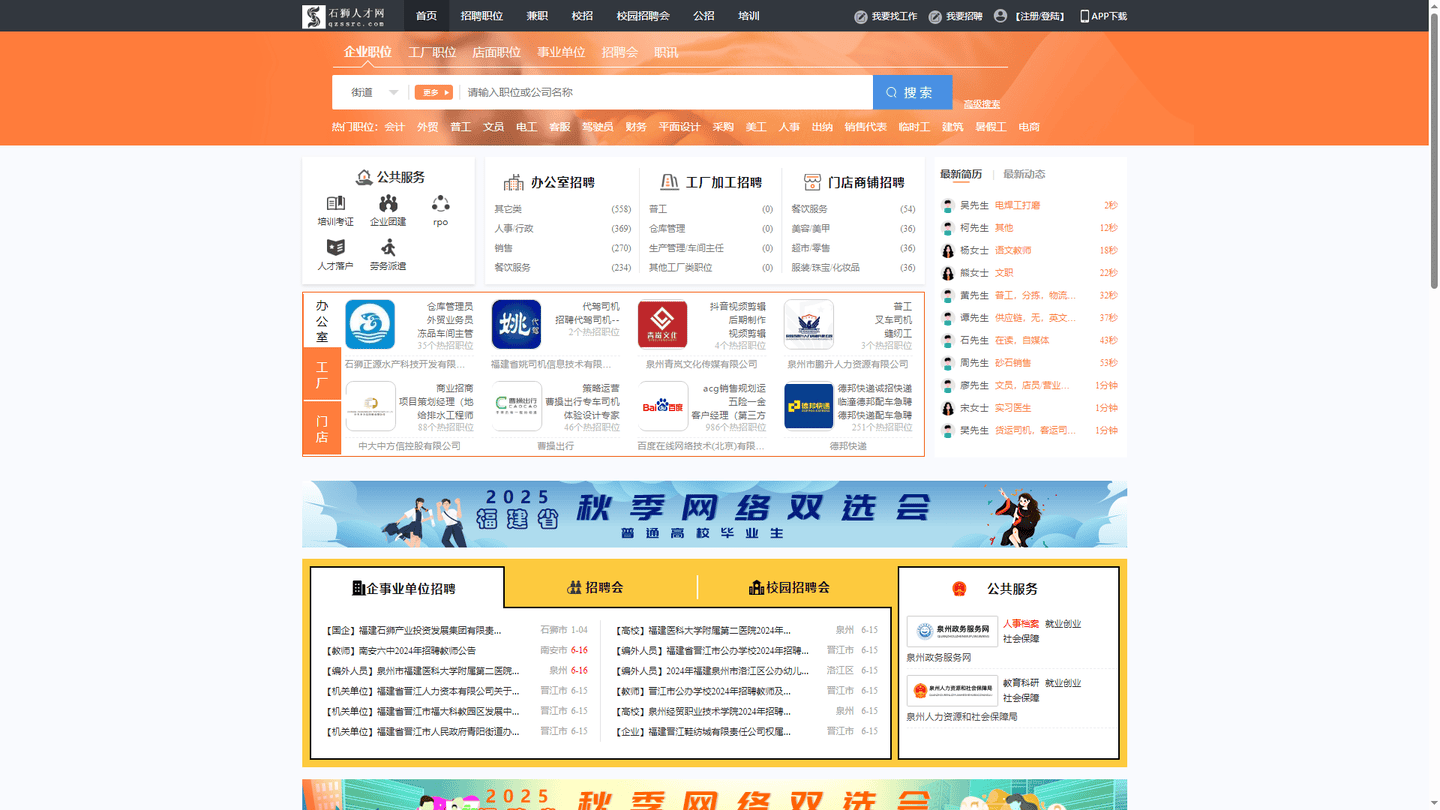Open 石狮正源水产科技 company logo
1440x810 pixels.
point(370,324)
